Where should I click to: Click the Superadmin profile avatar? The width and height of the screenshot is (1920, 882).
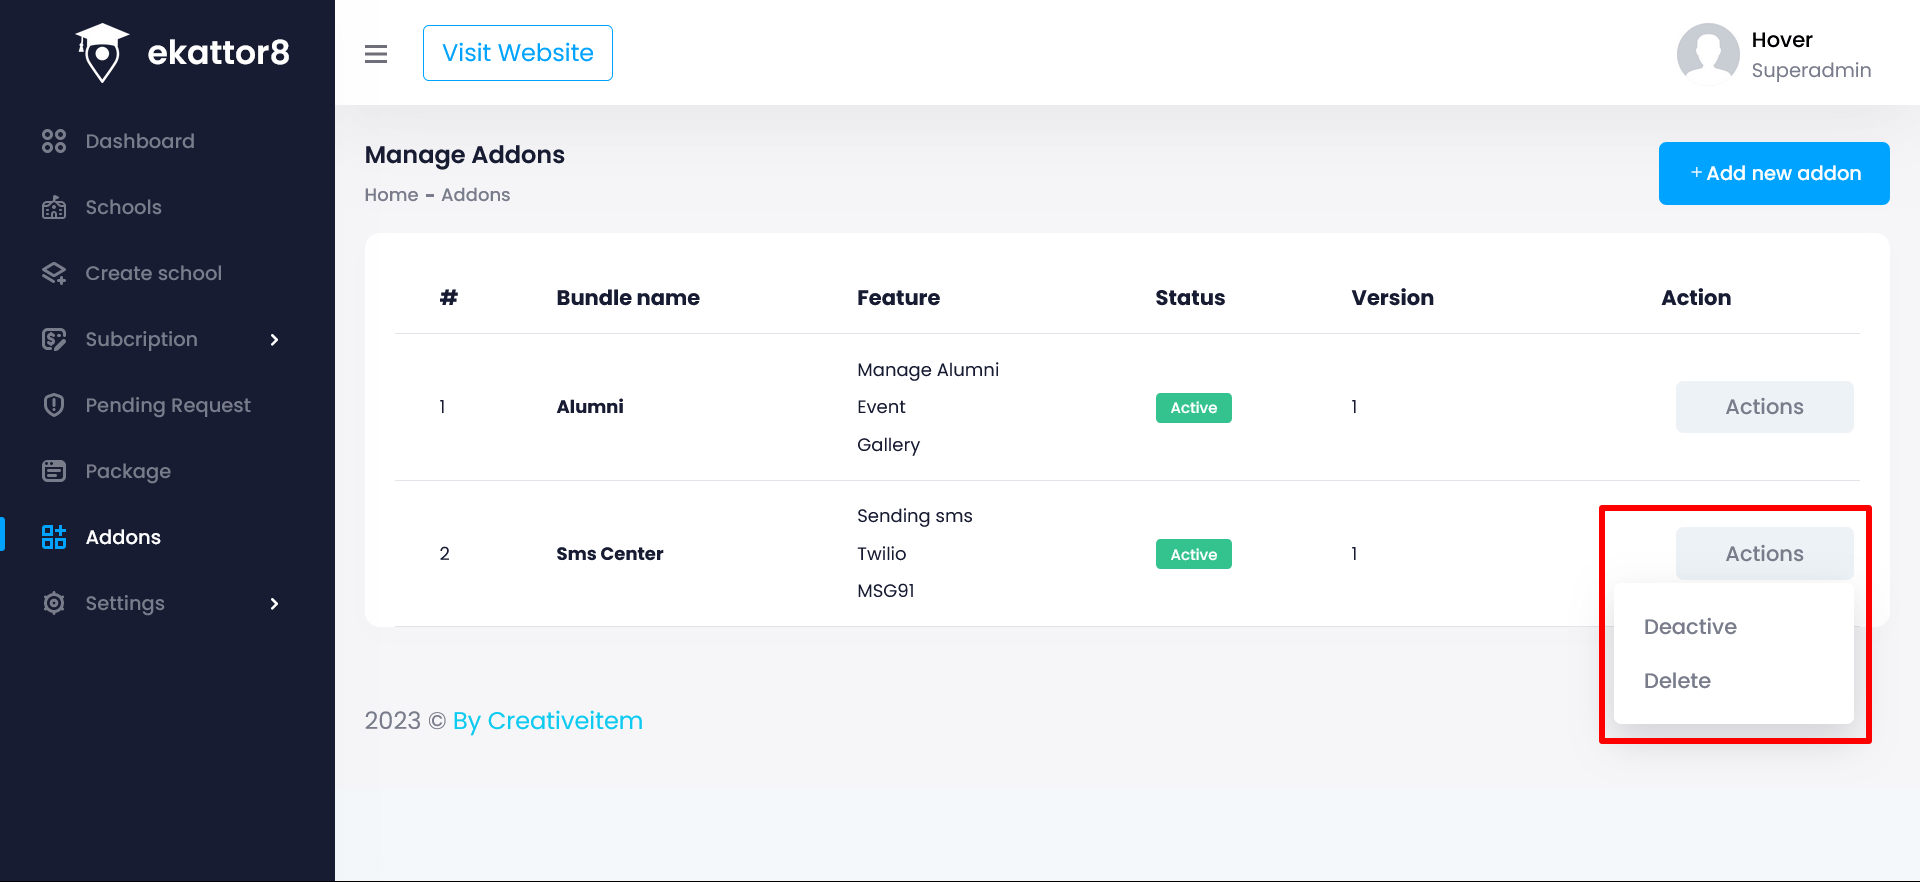click(x=1708, y=54)
